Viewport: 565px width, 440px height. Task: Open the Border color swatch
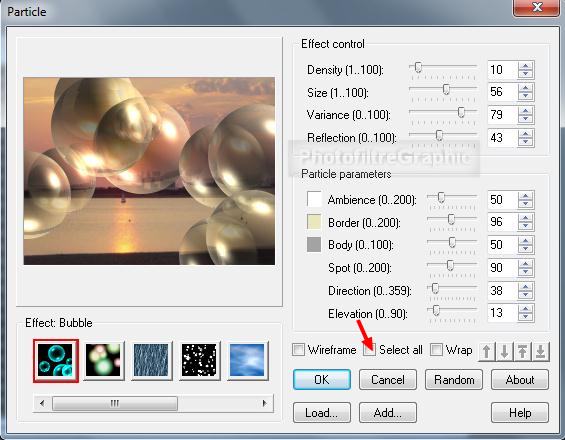(314, 222)
